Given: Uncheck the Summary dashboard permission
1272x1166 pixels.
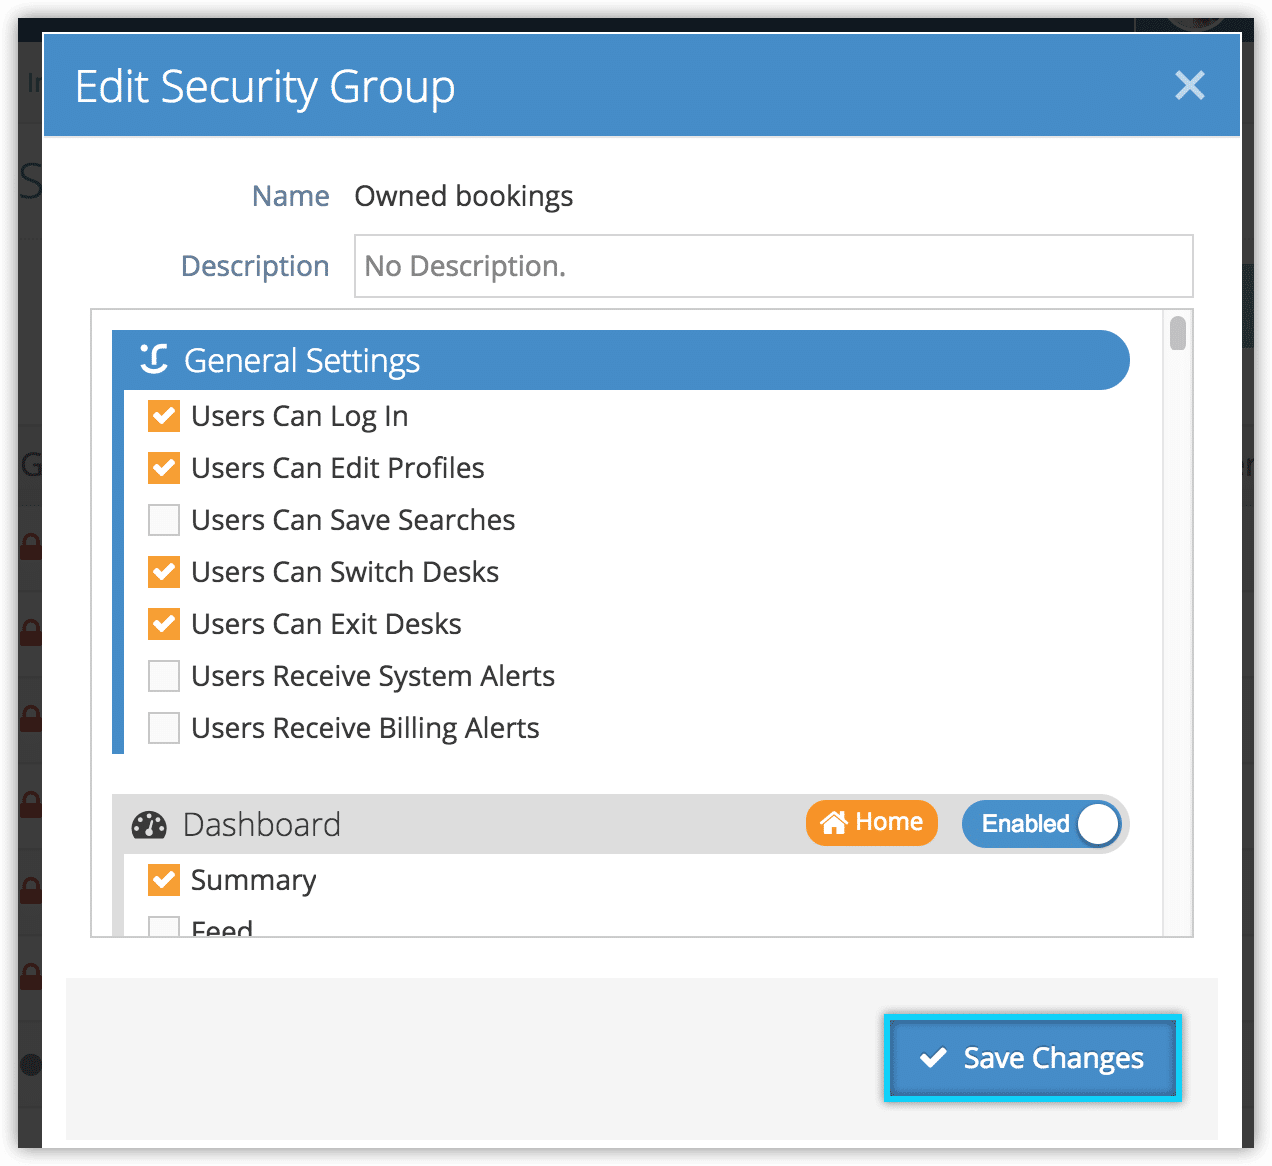Looking at the screenshot, I should [x=164, y=880].
